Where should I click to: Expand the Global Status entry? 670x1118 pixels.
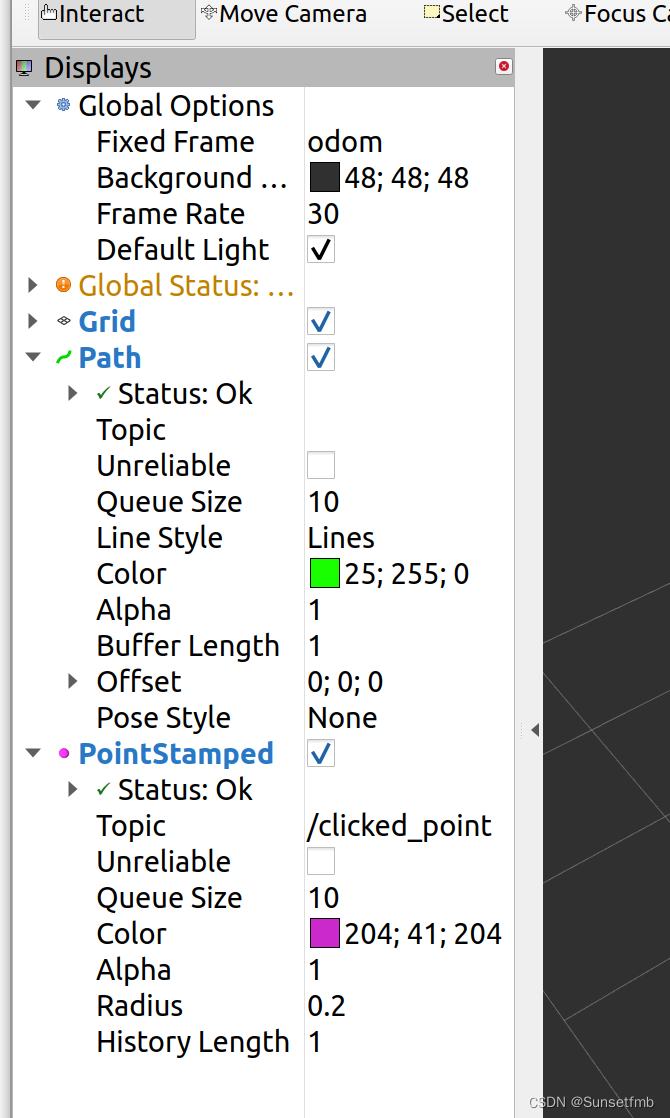(x=33, y=285)
